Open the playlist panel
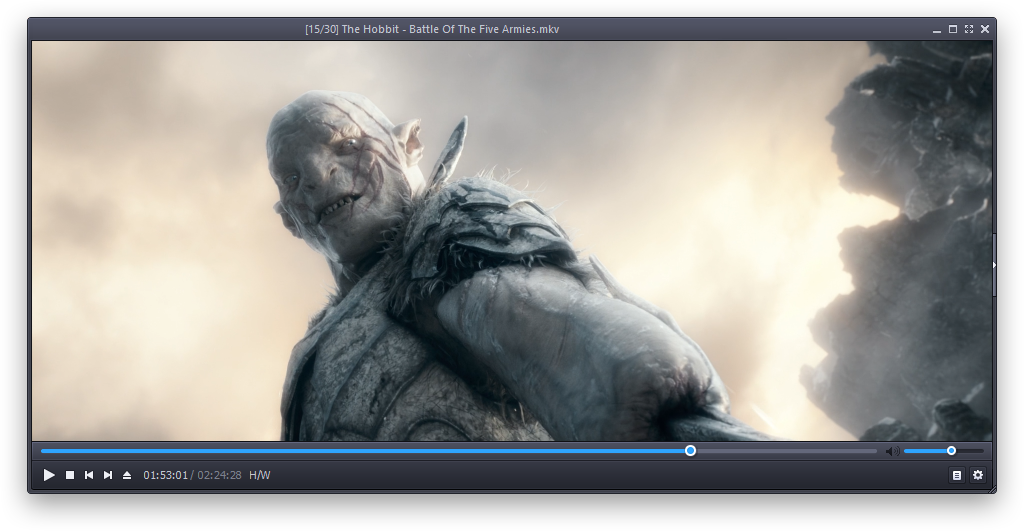 pos(957,475)
